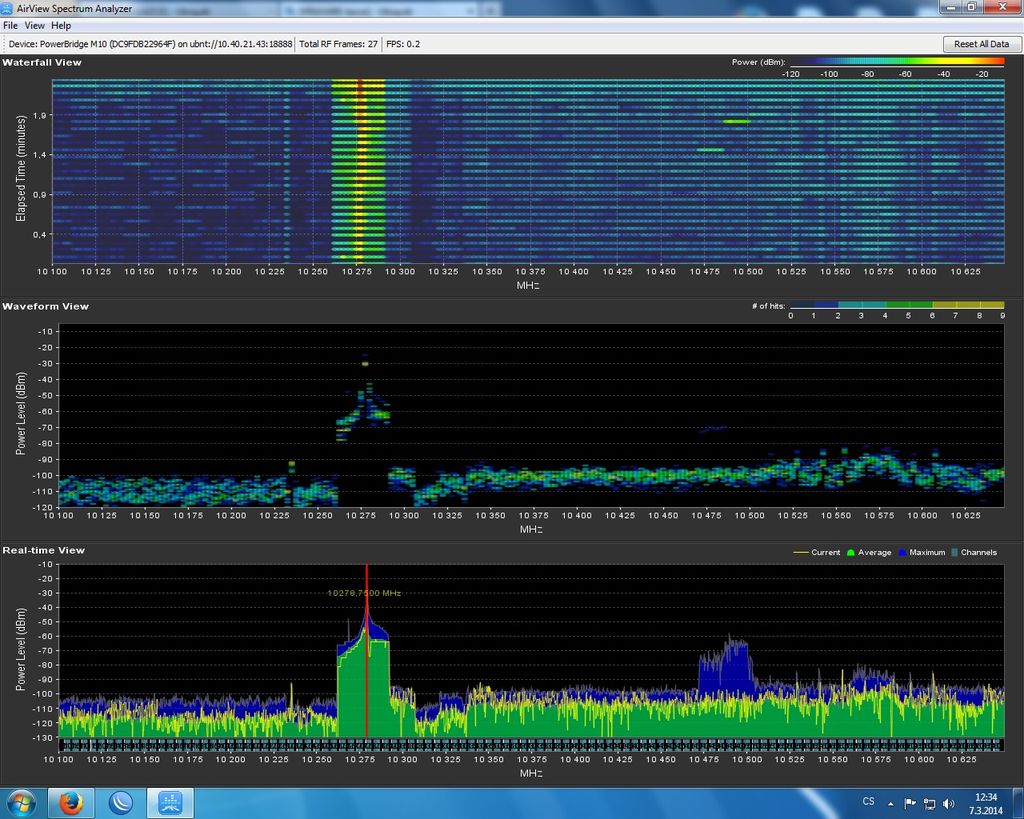The image size is (1024, 819).
Task: Click the Real-time View heading
Action: 43,551
